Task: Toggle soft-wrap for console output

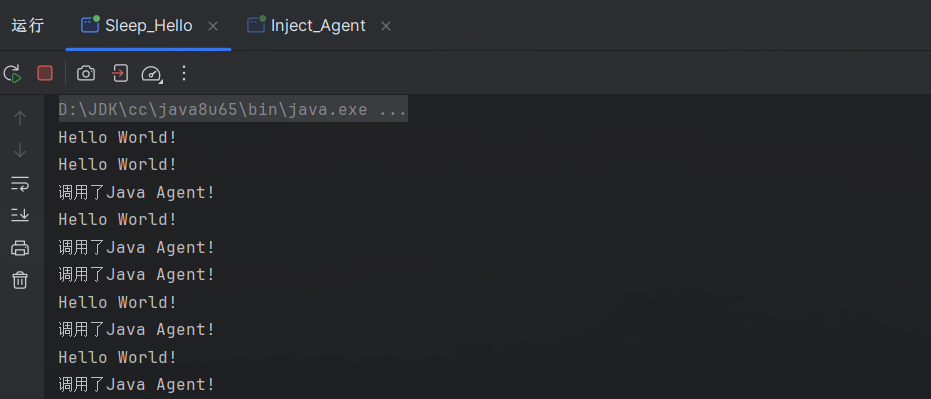Action: [20, 183]
